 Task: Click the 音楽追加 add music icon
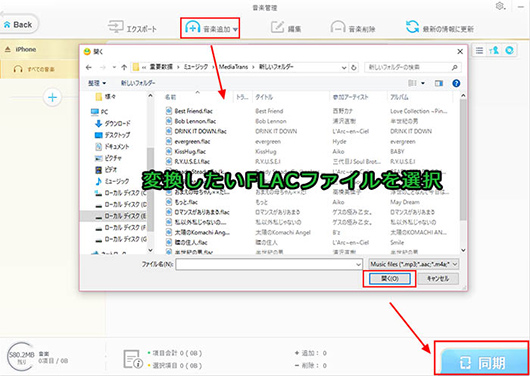point(193,28)
